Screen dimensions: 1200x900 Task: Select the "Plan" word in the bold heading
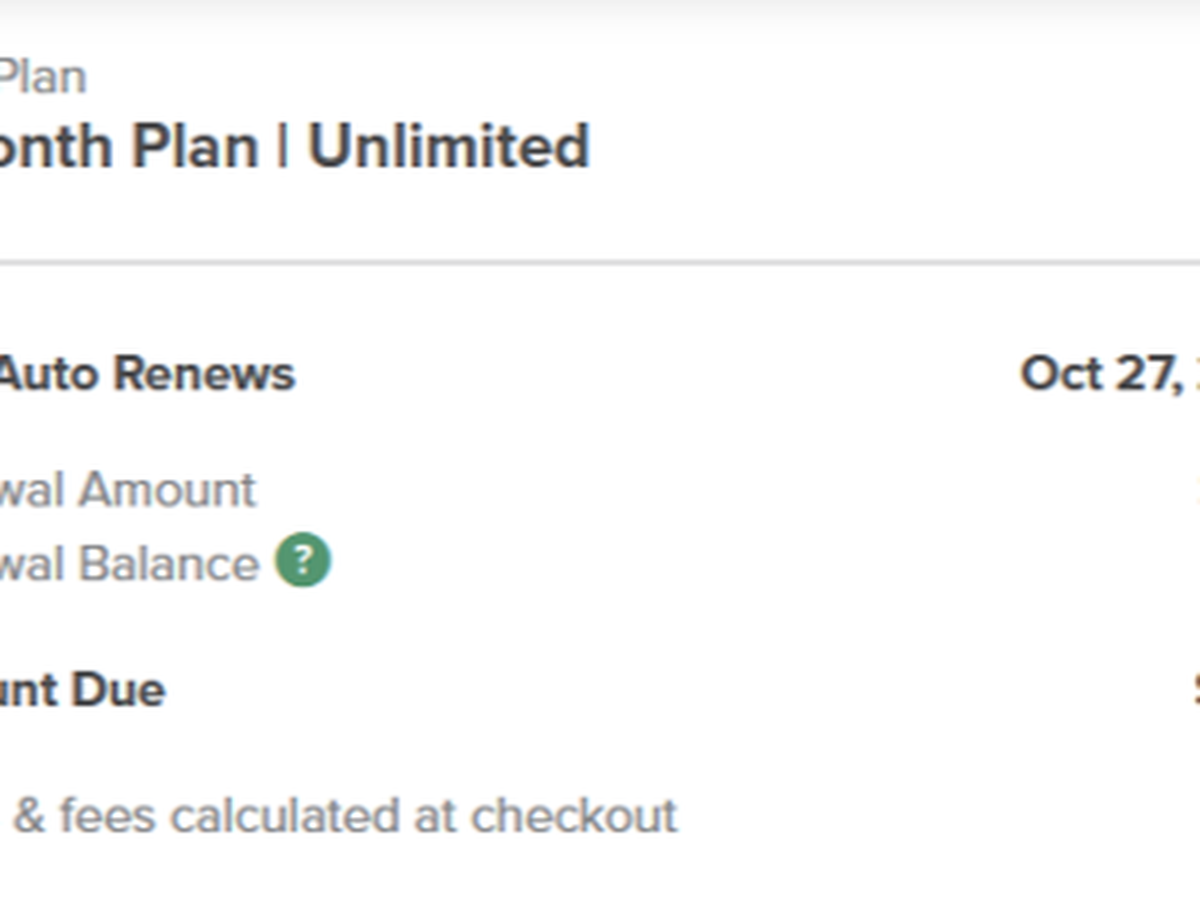point(195,147)
